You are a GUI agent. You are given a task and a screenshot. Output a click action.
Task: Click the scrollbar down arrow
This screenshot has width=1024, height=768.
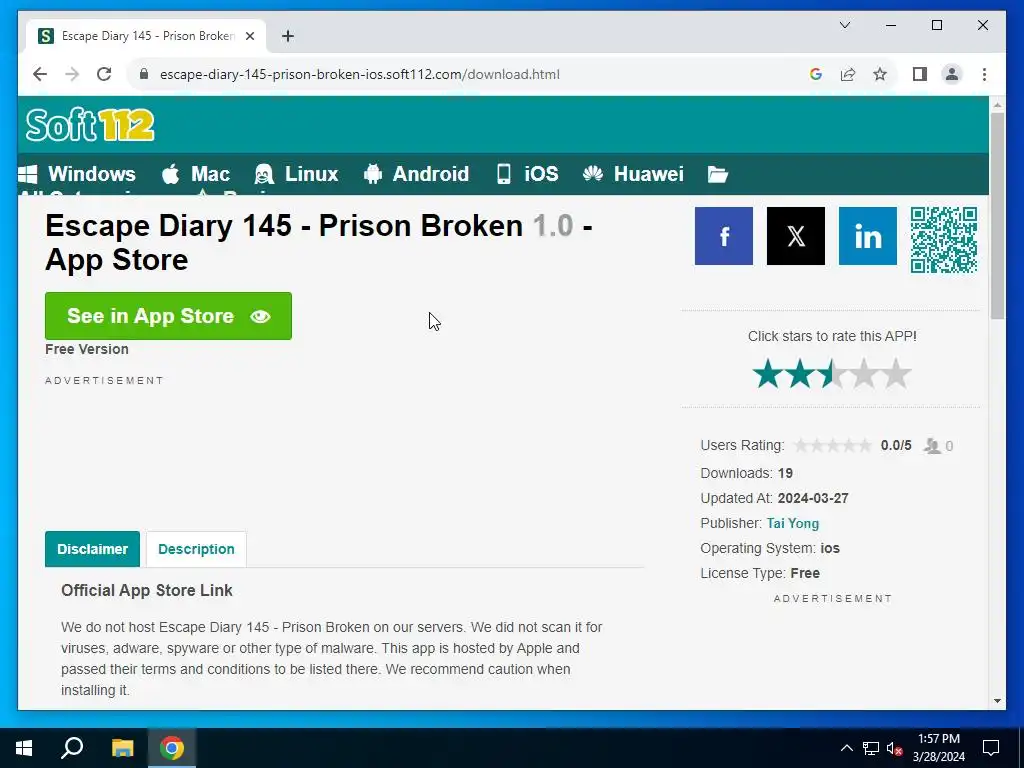[x=997, y=701]
